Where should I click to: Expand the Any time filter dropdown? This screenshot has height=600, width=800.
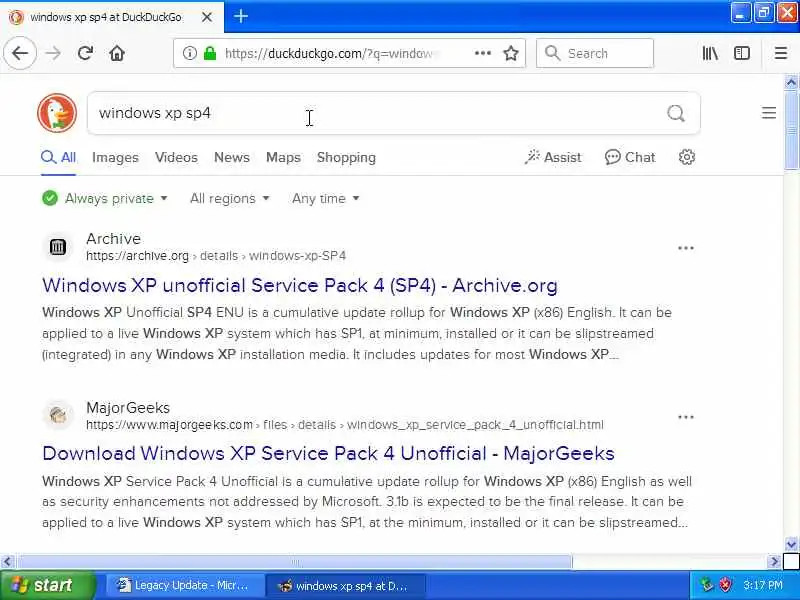(326, 198)
